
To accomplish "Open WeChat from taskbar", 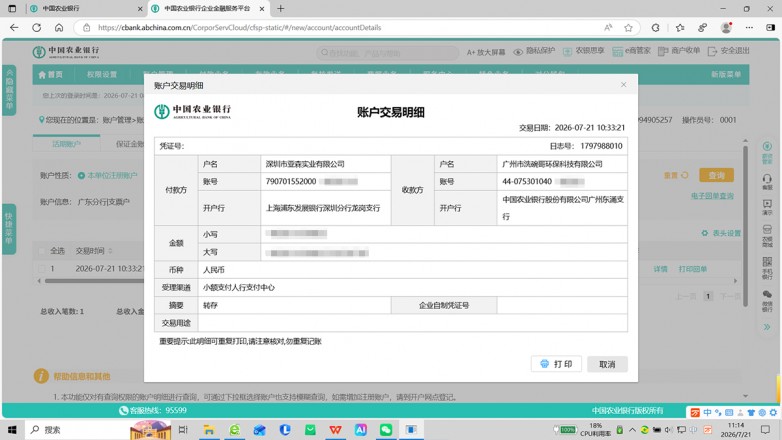I will tap(386, 430).
